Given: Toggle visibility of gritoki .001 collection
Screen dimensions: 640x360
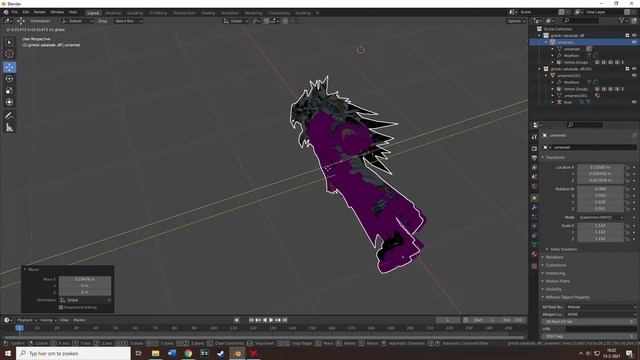Looking at the screenshot, I should 634,69.
